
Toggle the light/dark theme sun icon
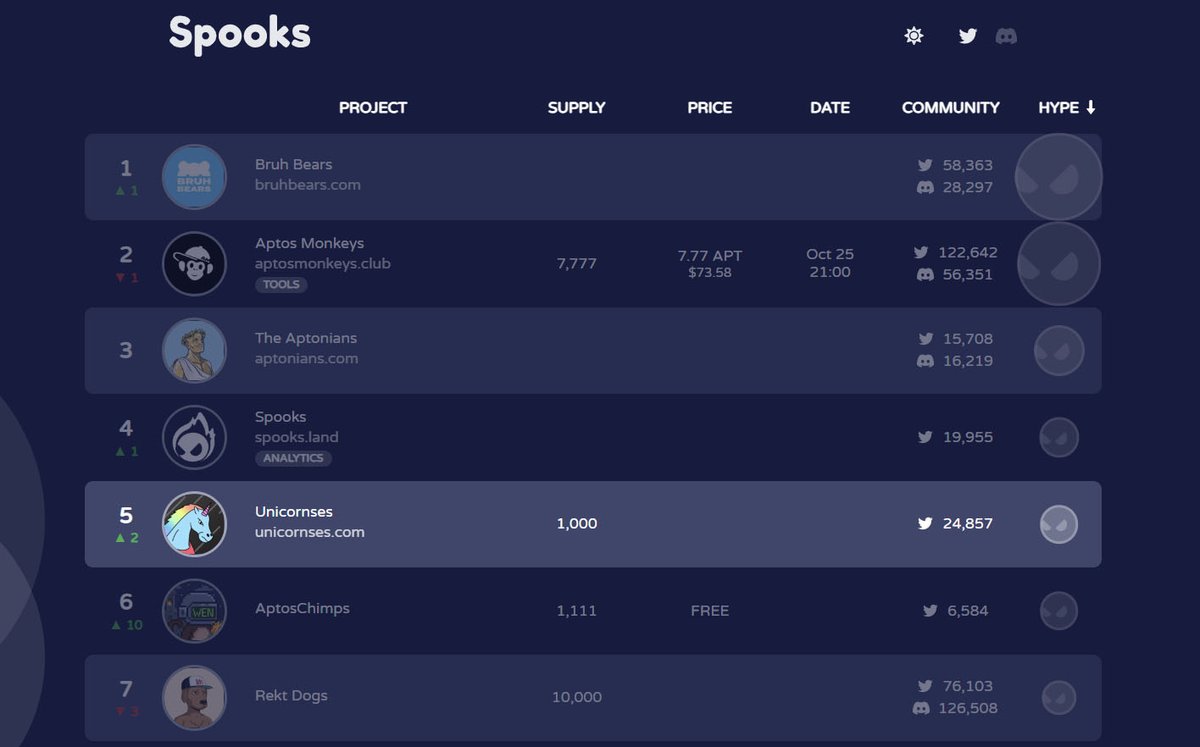point(913,36)
